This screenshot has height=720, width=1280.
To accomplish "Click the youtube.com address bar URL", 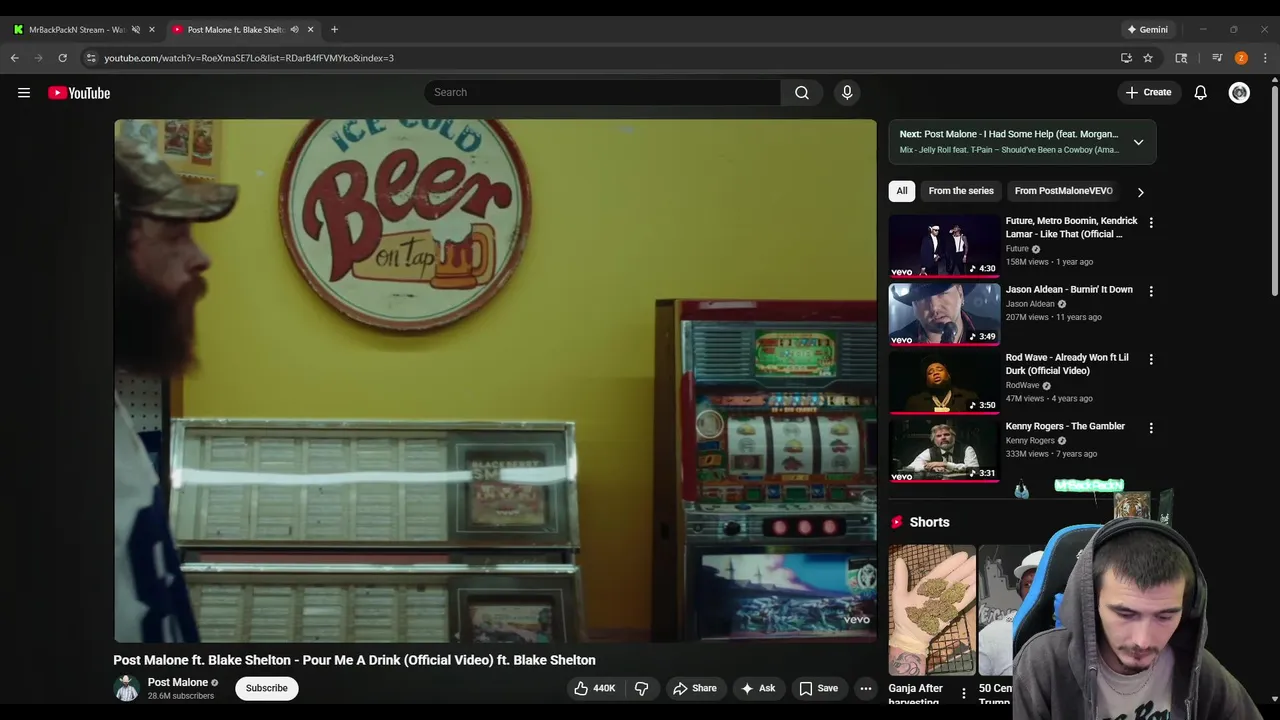I will point(249,58).
